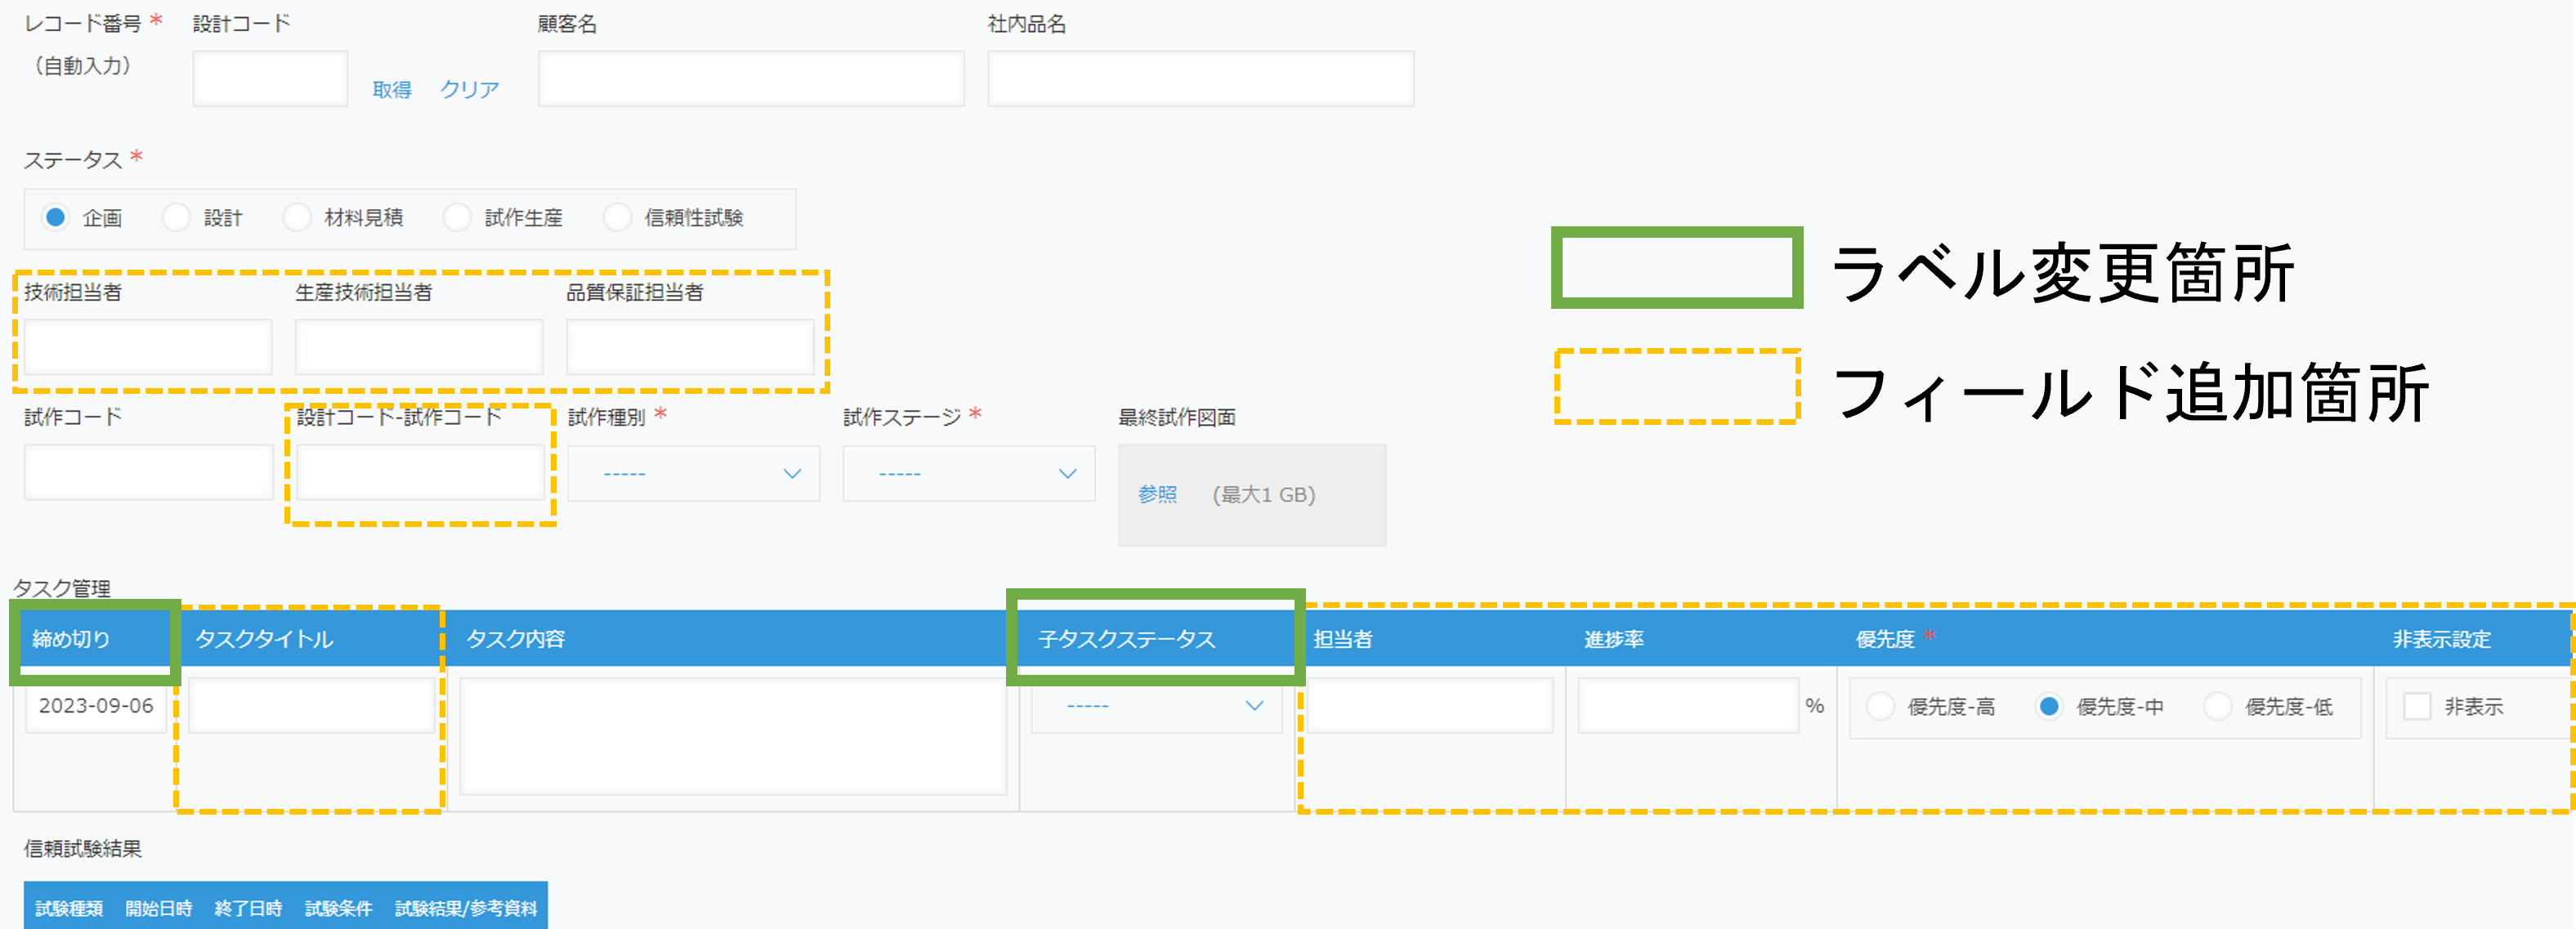Image resolution: width=2576 pixels, height=929 pixels.
Task: Choose 優先度-低 priority radio button
Action: [2217, 706]
